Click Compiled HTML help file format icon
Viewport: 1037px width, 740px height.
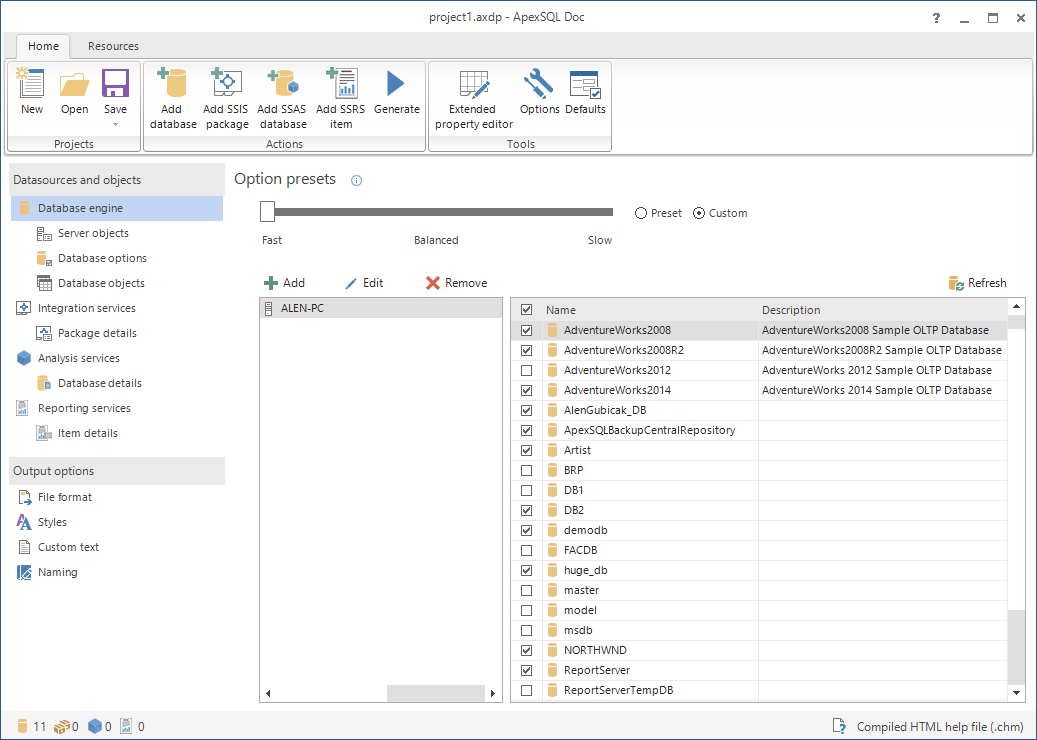839,726
